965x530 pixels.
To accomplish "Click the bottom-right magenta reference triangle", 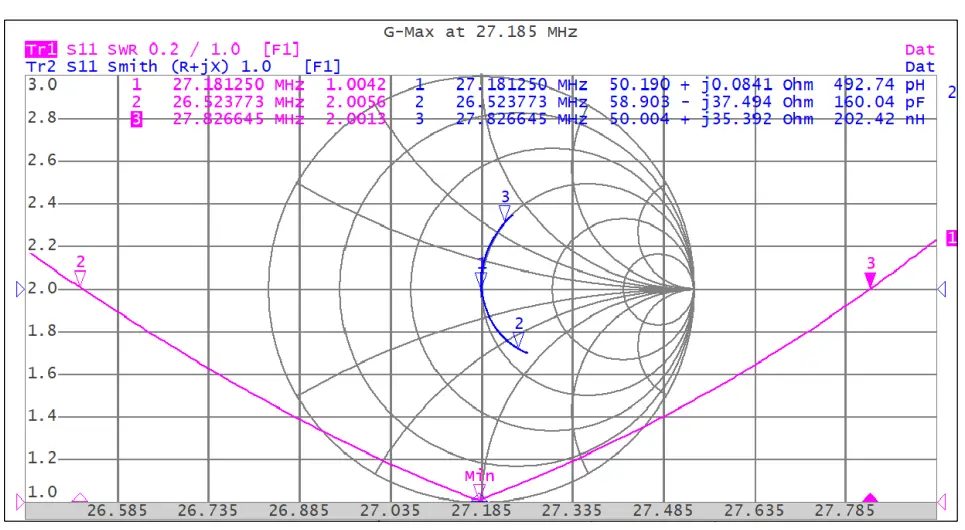I will [942, 502].
